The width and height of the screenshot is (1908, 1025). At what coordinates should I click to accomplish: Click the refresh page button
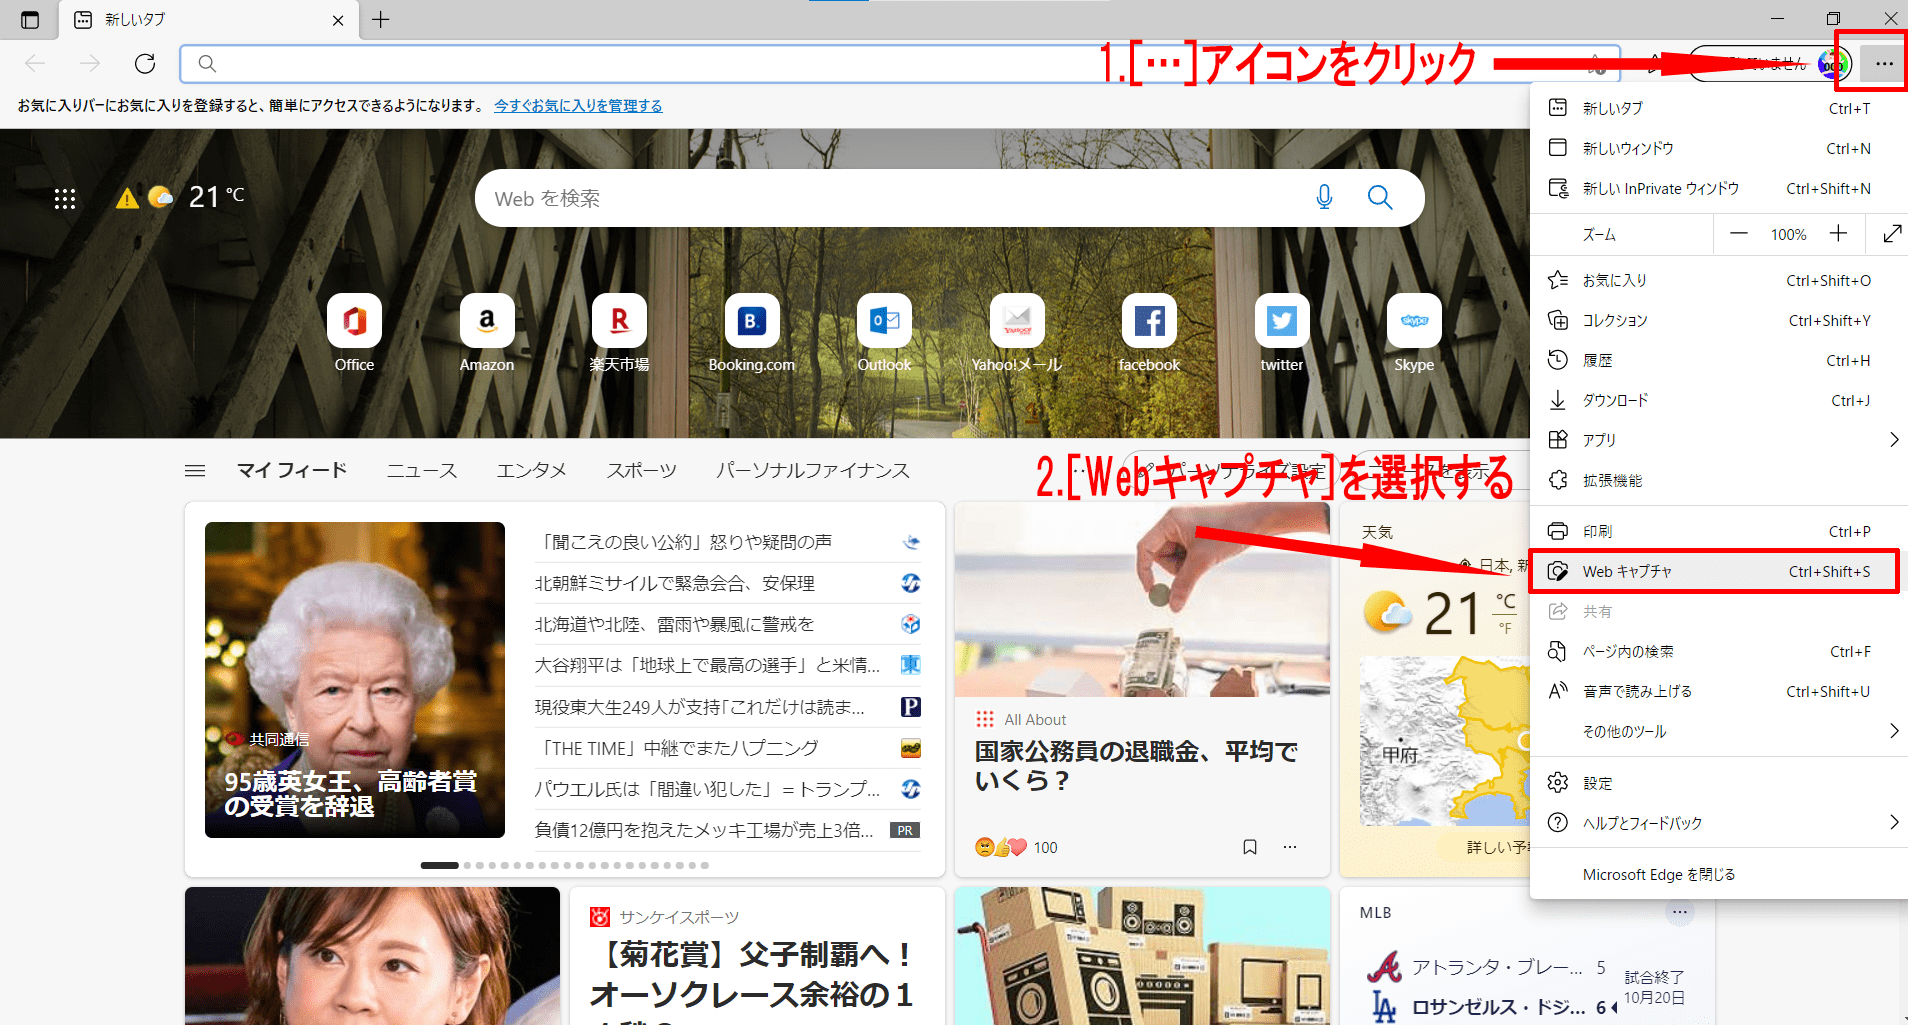(x=145, y=64)
